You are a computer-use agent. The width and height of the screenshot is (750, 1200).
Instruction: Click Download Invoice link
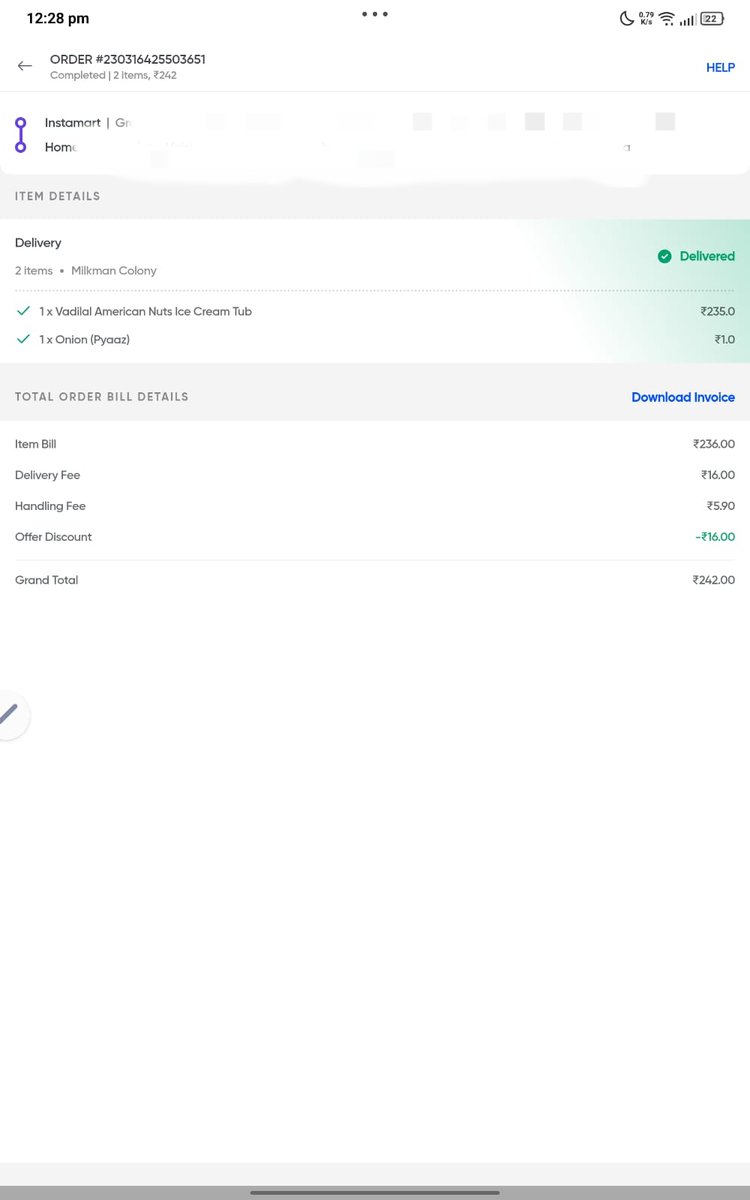click(x=683, y=397)
